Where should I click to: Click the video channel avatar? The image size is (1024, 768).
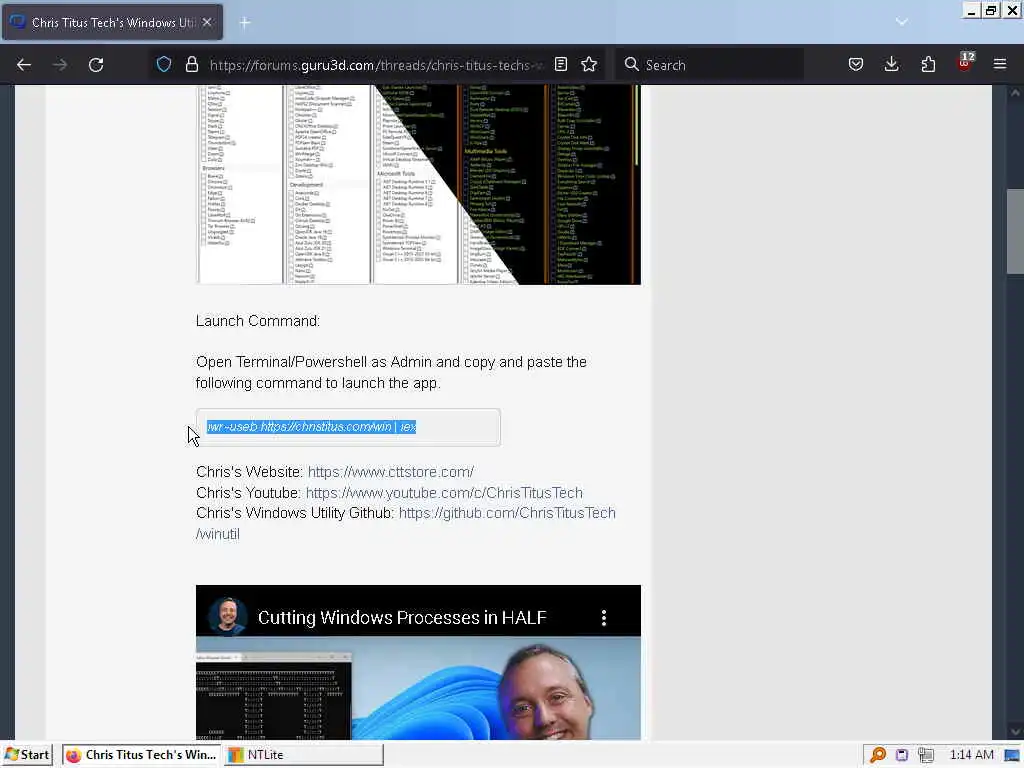click(227, 616)
